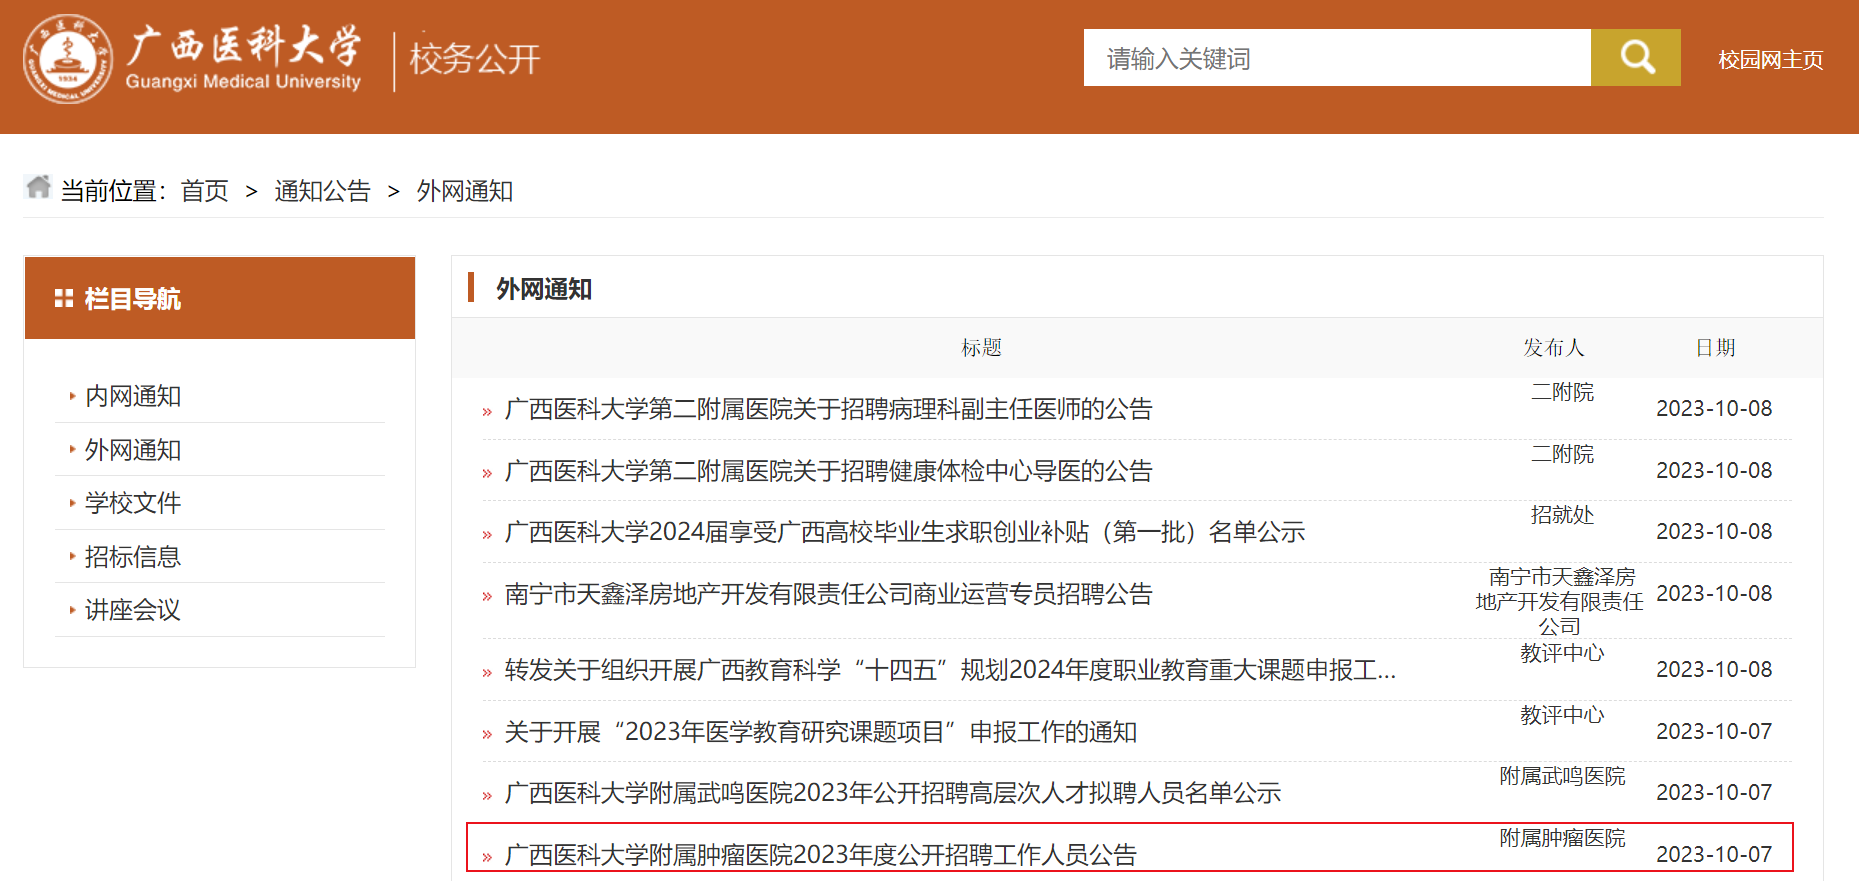Click the bullet arrow beside 内网通知
Image resolution: width=1859 pixels, height=881 pixels.
72,396
